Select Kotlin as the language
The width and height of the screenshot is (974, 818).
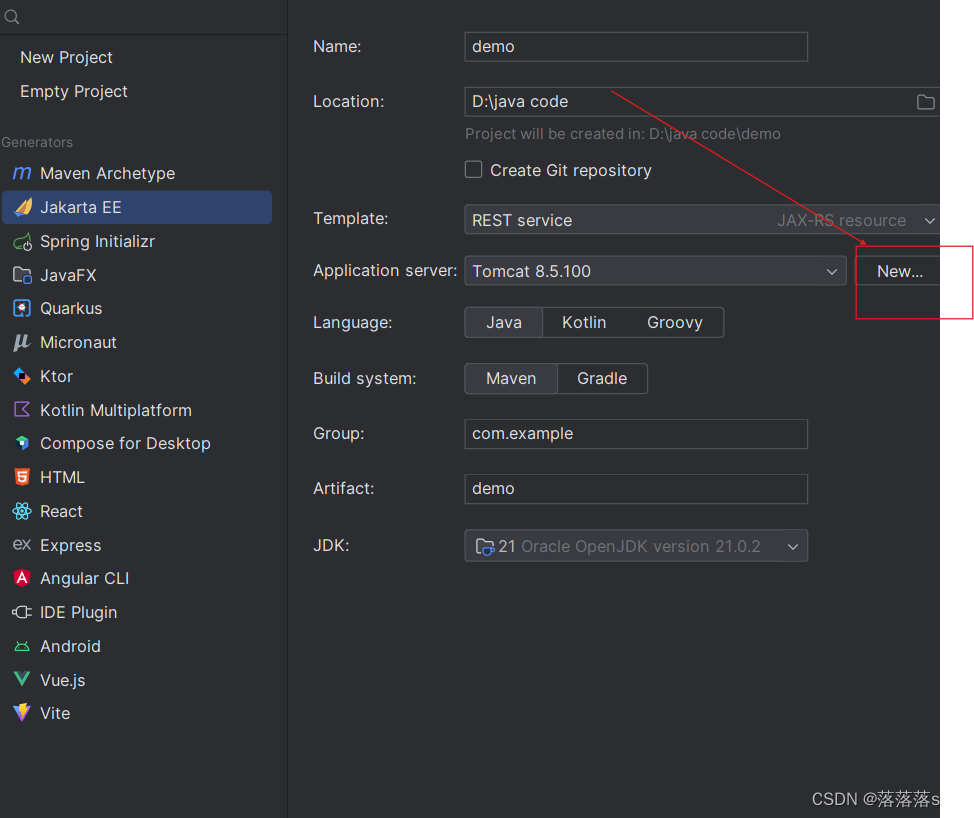(x=584, y=322)
